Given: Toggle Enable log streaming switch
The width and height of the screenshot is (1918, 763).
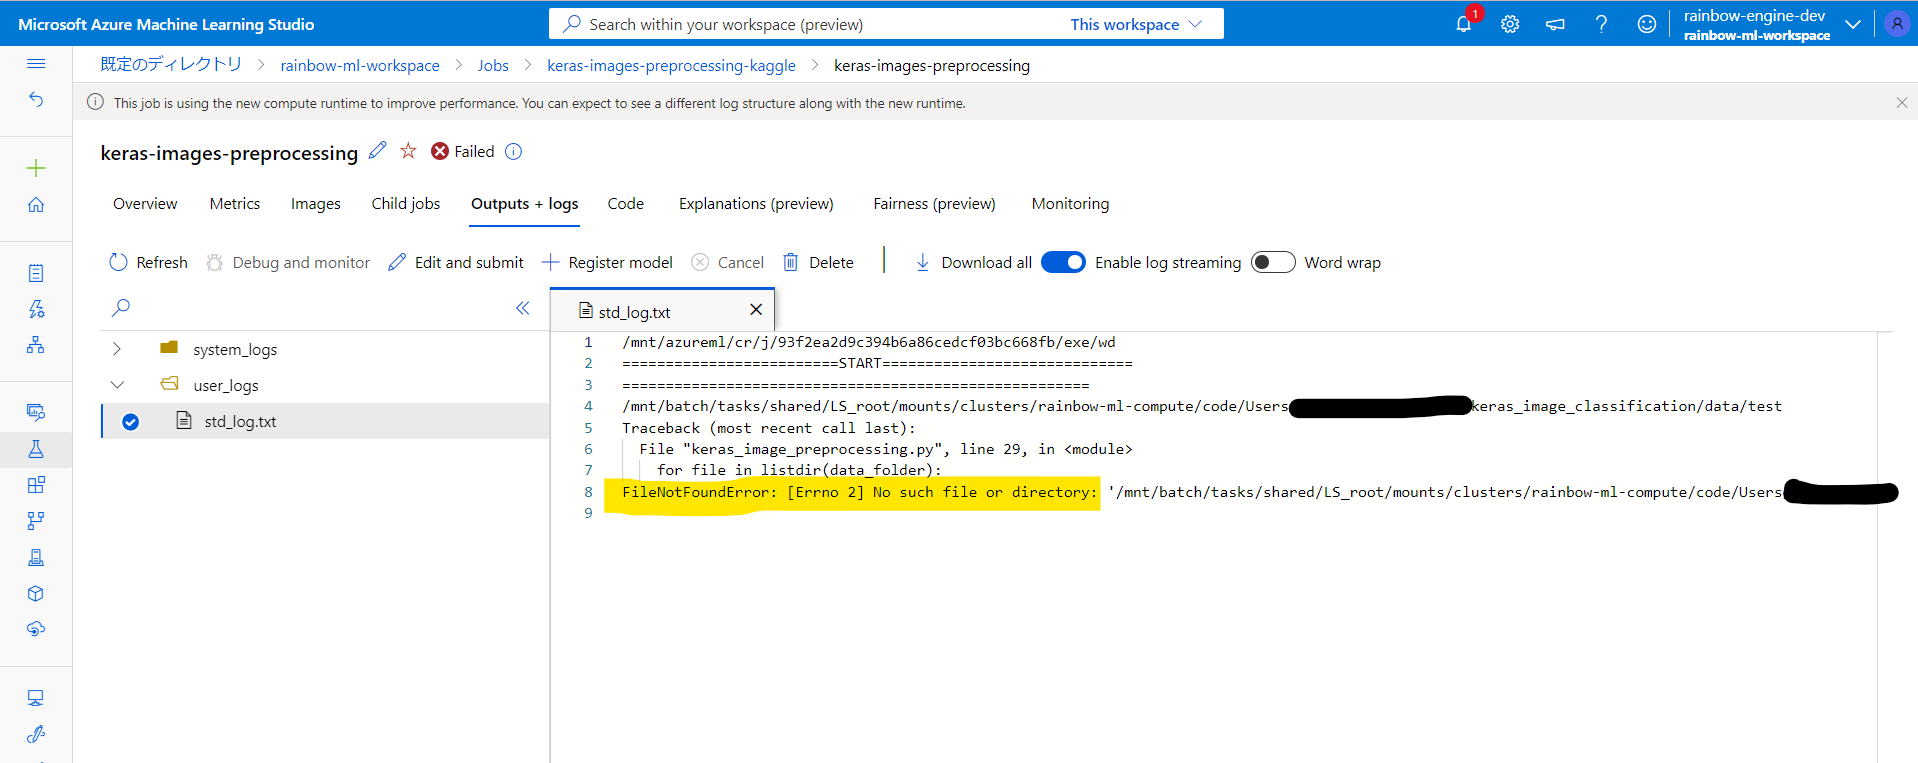Looking at the screenshot, I should pyautogui.click(x=1063, y=262).
